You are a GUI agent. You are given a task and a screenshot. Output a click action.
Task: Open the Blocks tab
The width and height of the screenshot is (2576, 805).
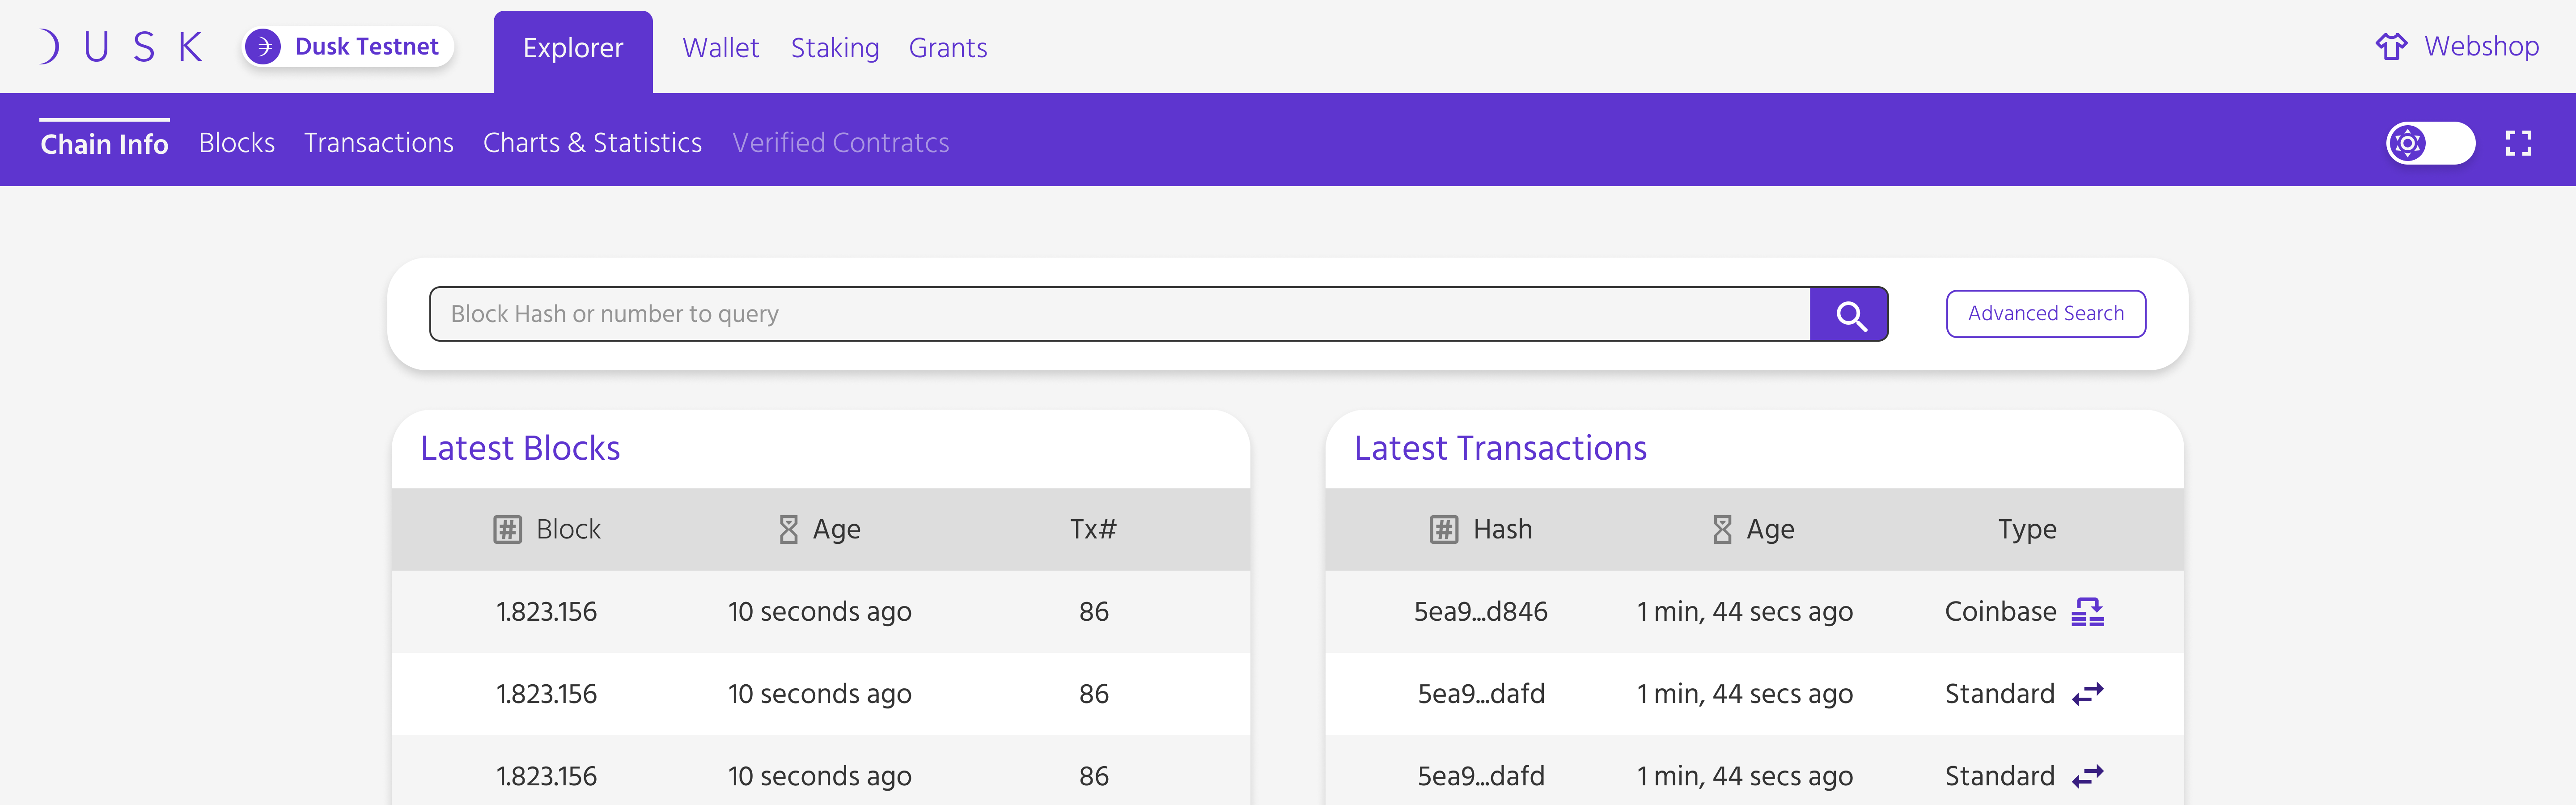coord(237,143)
